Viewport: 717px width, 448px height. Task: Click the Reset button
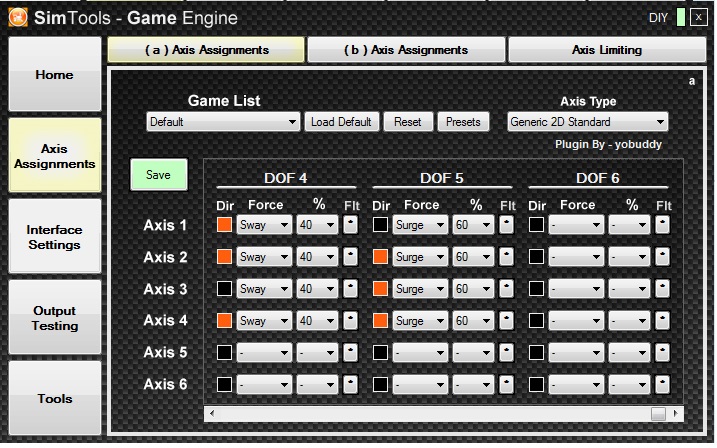[x=408, y=122]
